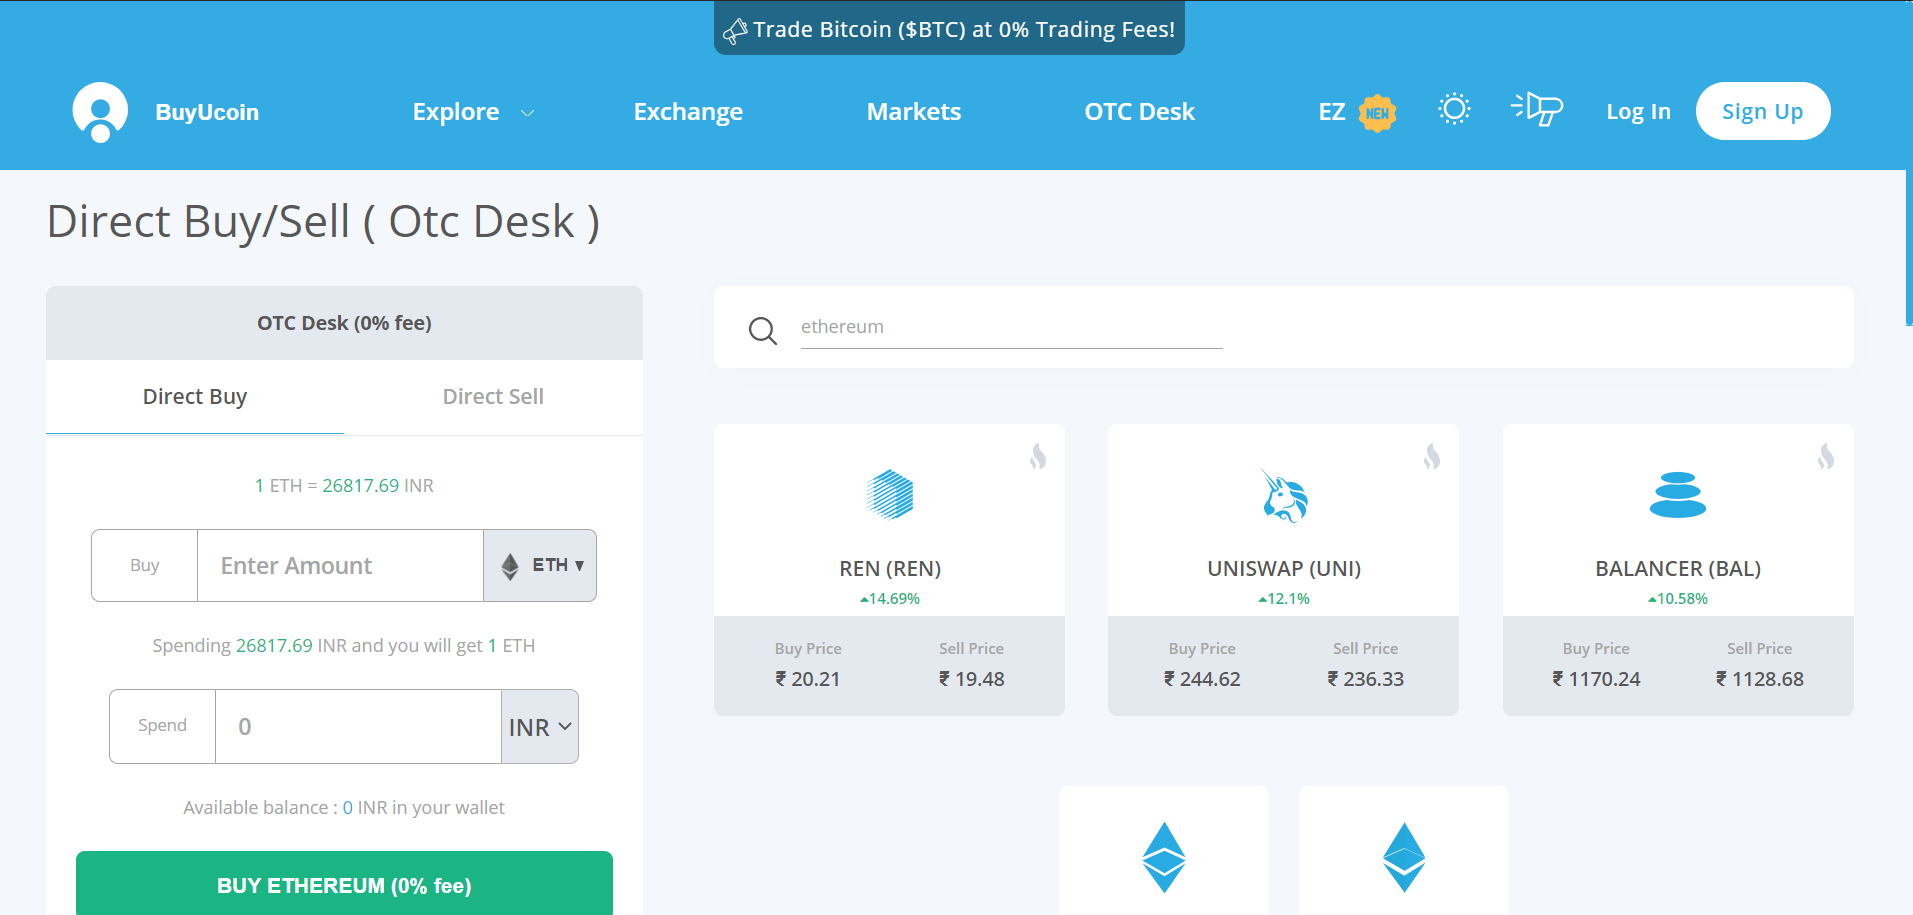Click the Balancer buy price ₹ 1170.24
The image size is (1913, 915).
tap(1596, 679)
